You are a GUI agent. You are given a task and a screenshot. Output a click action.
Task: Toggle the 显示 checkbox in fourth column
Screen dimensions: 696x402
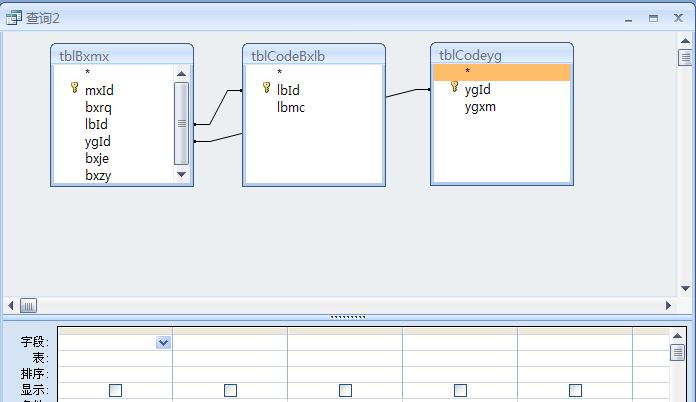(460, 390)
